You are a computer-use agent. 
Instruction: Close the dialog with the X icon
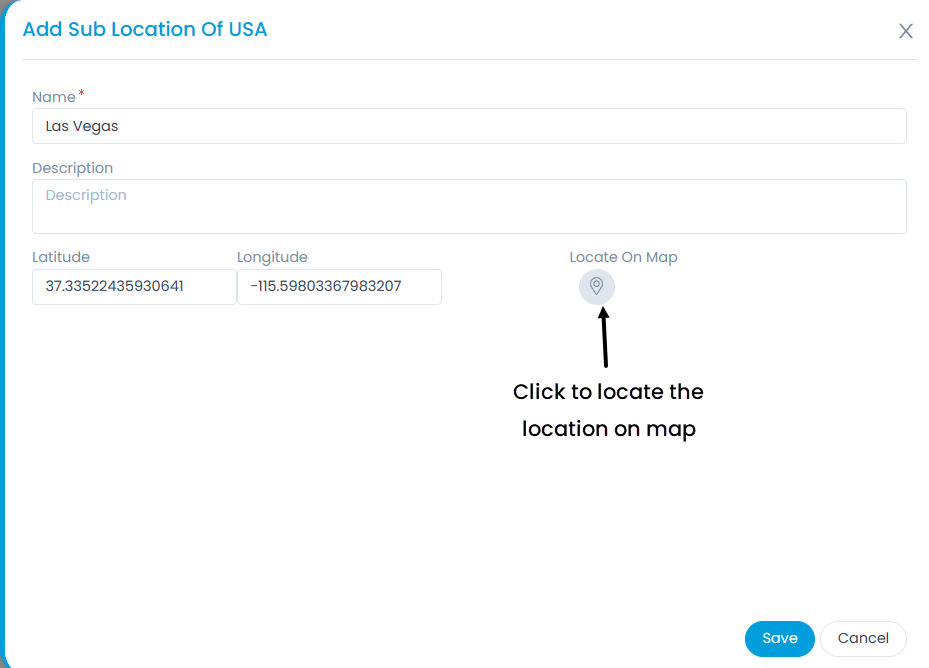point(905,31)
